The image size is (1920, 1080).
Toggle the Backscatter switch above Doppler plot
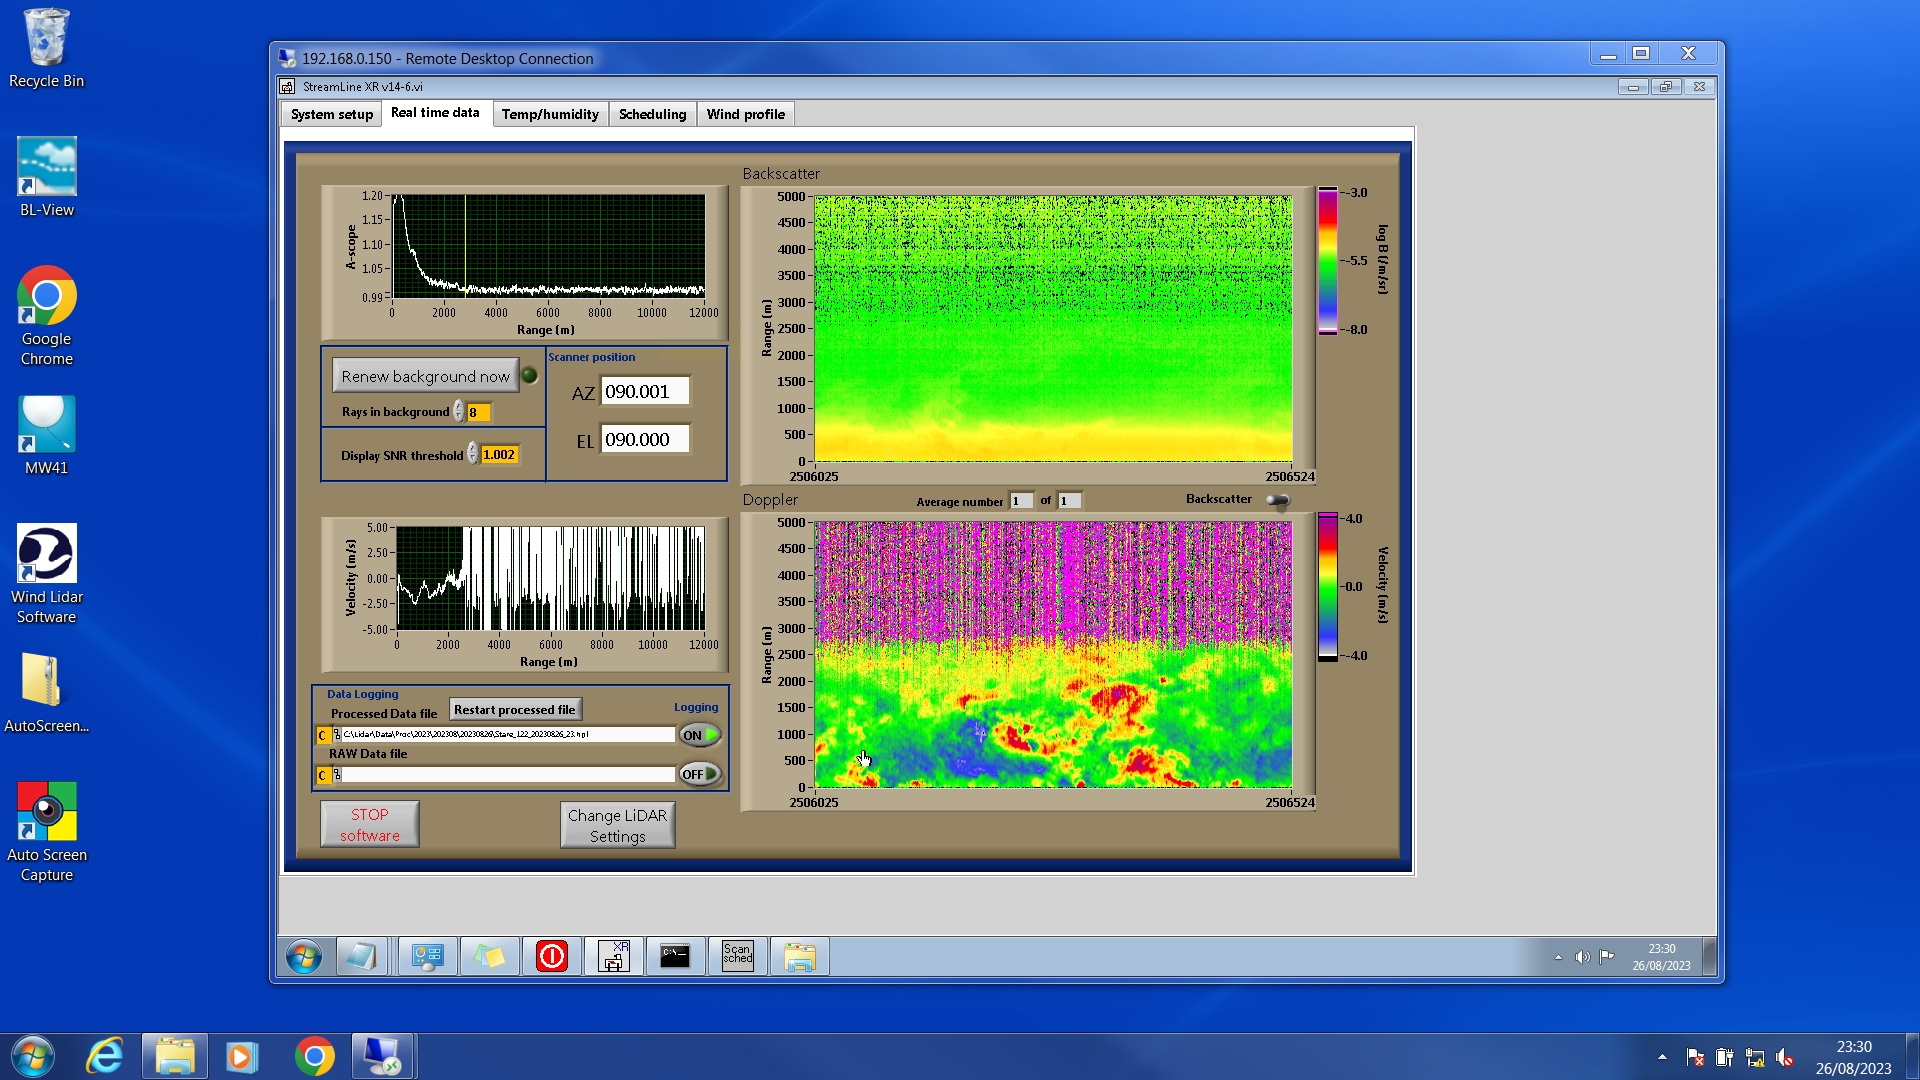click(x=1277, y=500)
